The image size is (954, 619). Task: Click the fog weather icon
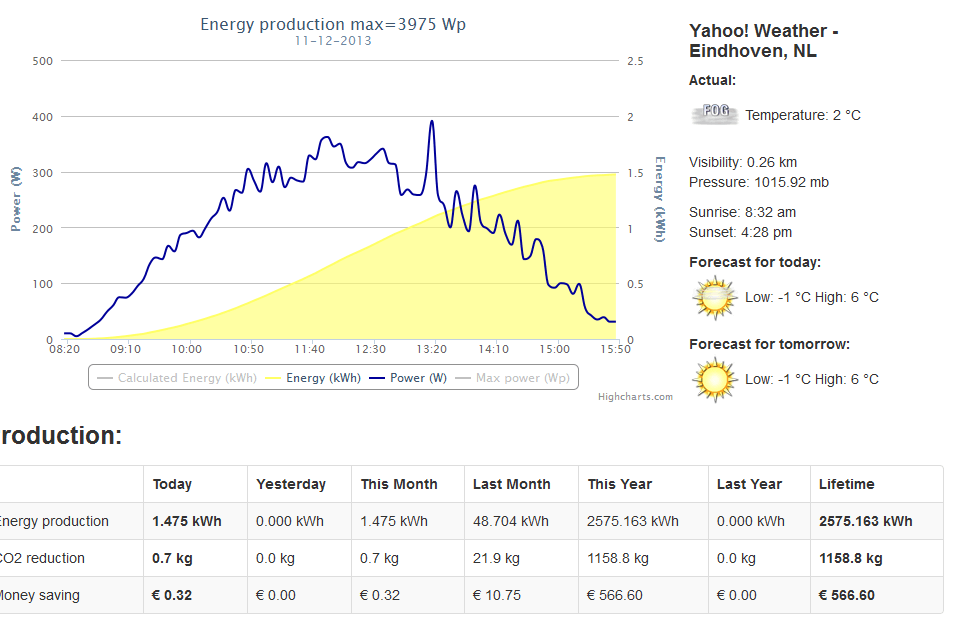point(715,113)
